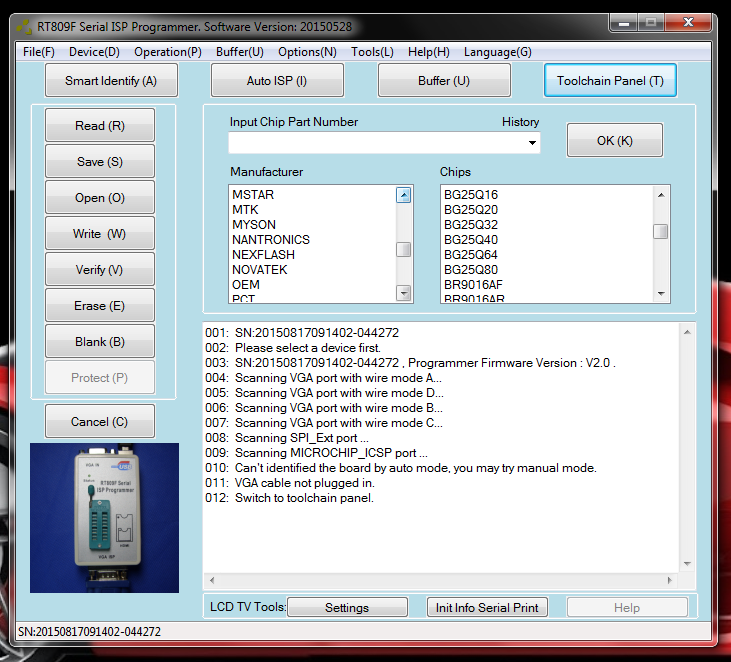Click the RT809F programmer device photo

[x=104, y=518]
